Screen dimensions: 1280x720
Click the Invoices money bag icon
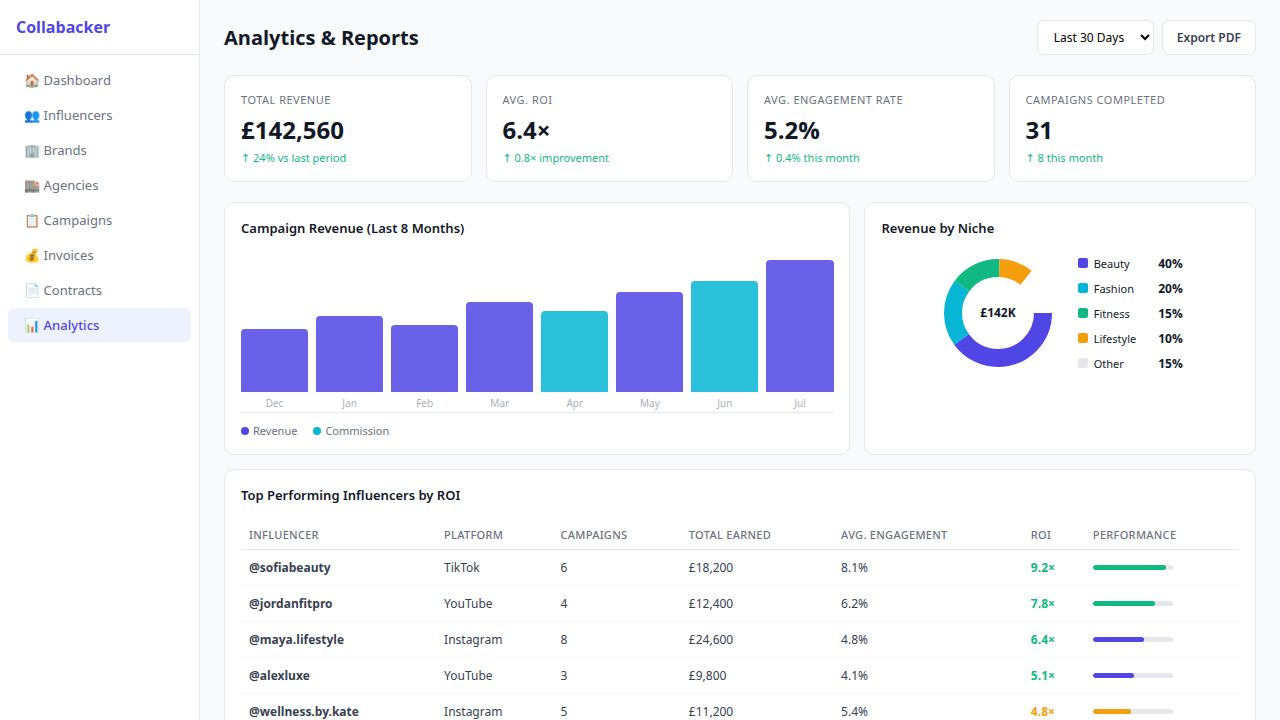[x=32, y=255]
